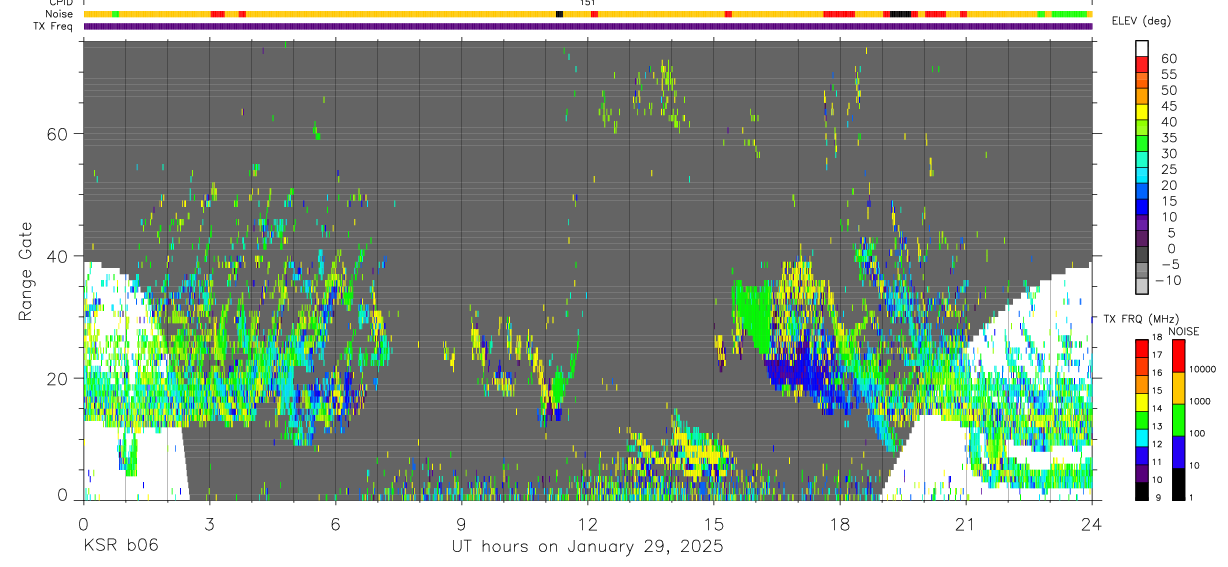Click the orange segment of NOISE scale
This screenshot has width=1228, height=567.
(1178, 388)
